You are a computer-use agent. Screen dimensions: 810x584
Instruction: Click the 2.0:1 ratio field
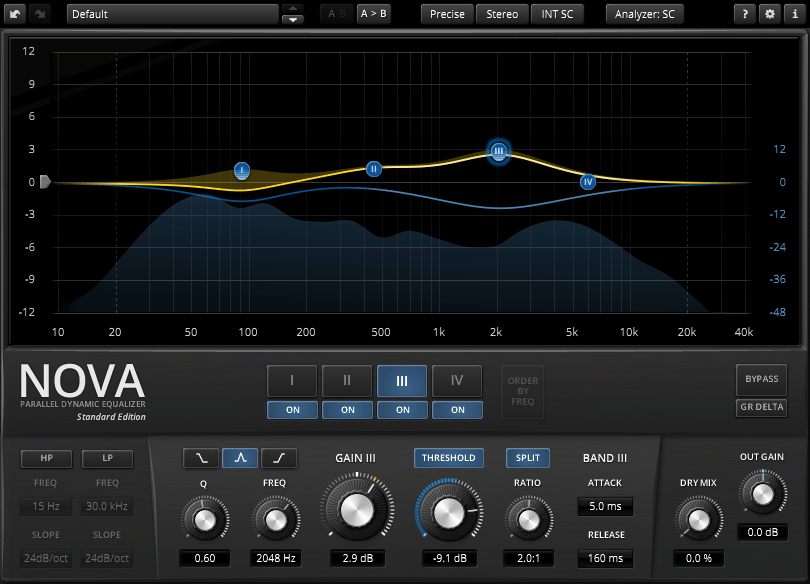click(528, 558)
